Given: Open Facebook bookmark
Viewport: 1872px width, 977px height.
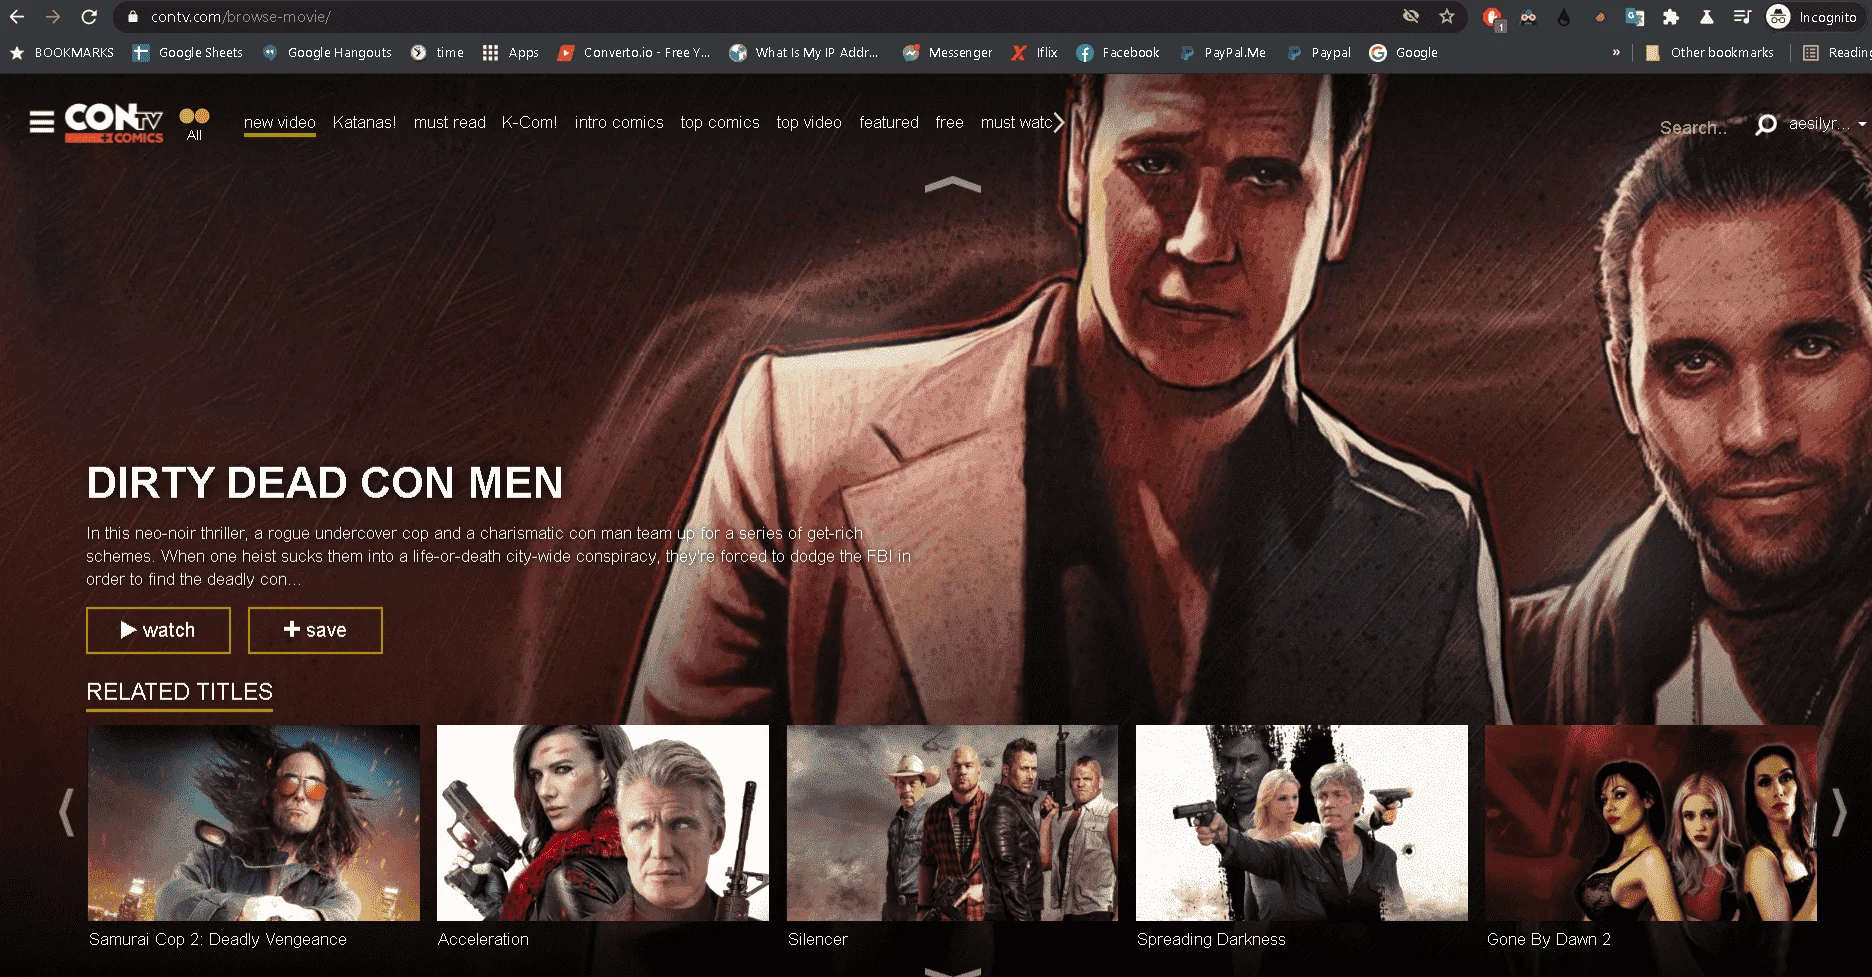Looking at the screenshot, I should pyautogui.click(x=1118, y=53).
